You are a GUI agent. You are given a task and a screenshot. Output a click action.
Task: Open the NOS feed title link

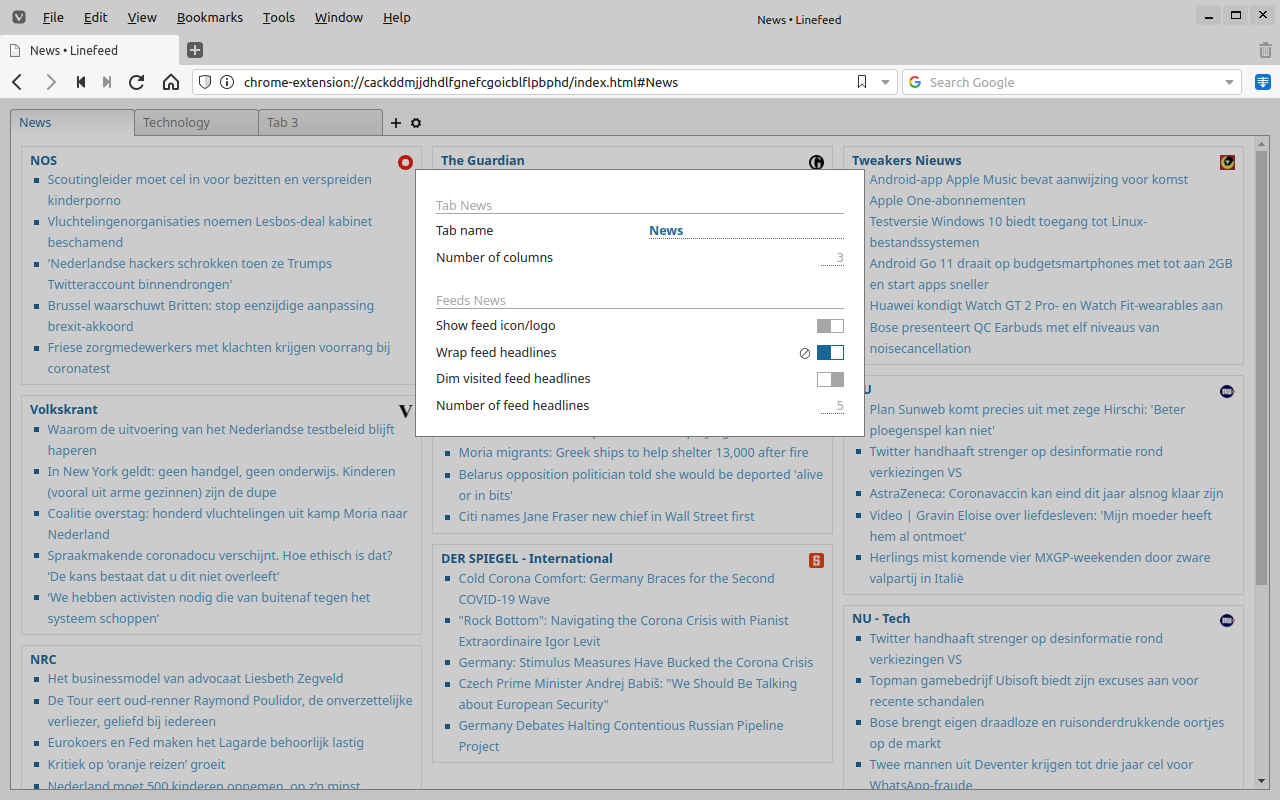[43, 160]
